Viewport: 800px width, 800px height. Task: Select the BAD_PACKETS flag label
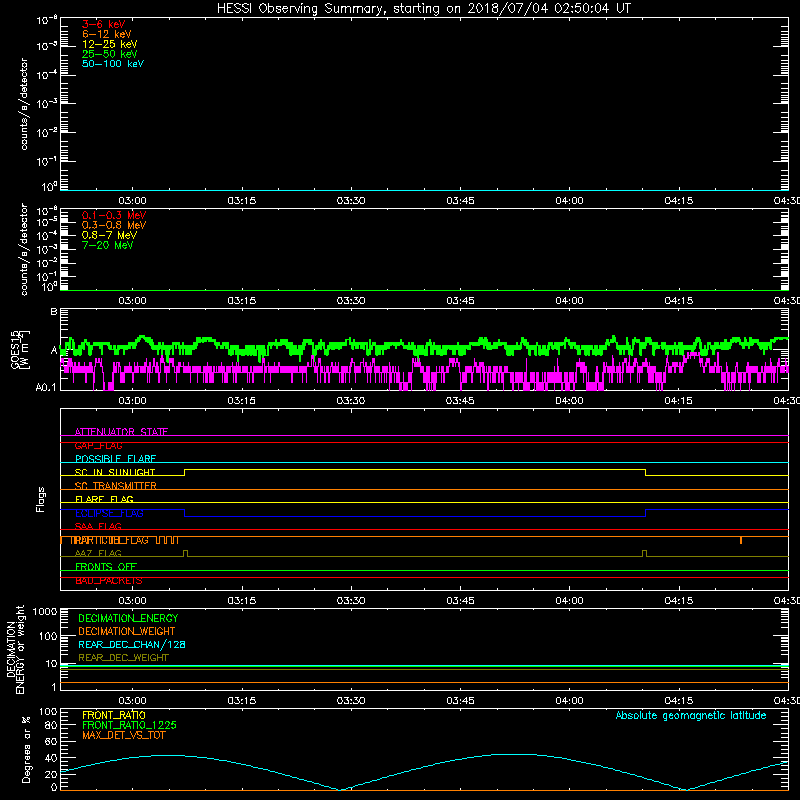[109, 581]
